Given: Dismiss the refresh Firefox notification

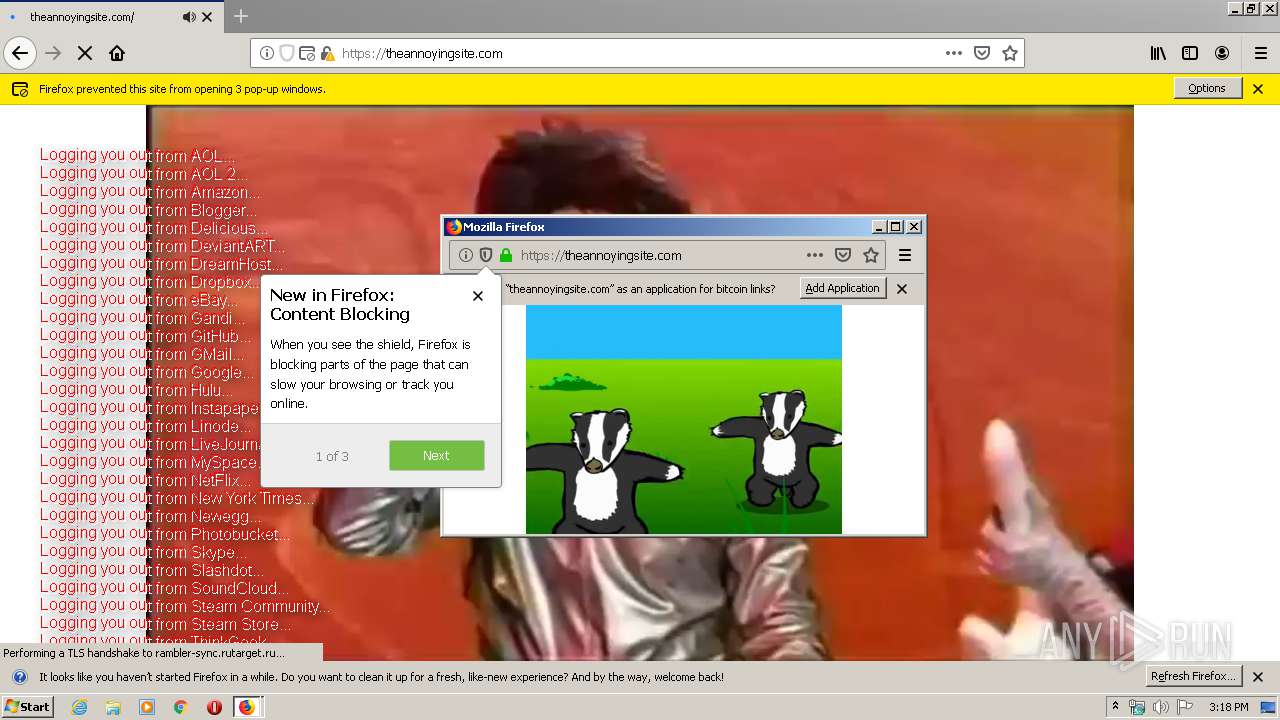Looking at the screenshot, I should (x=1258, y=677).
